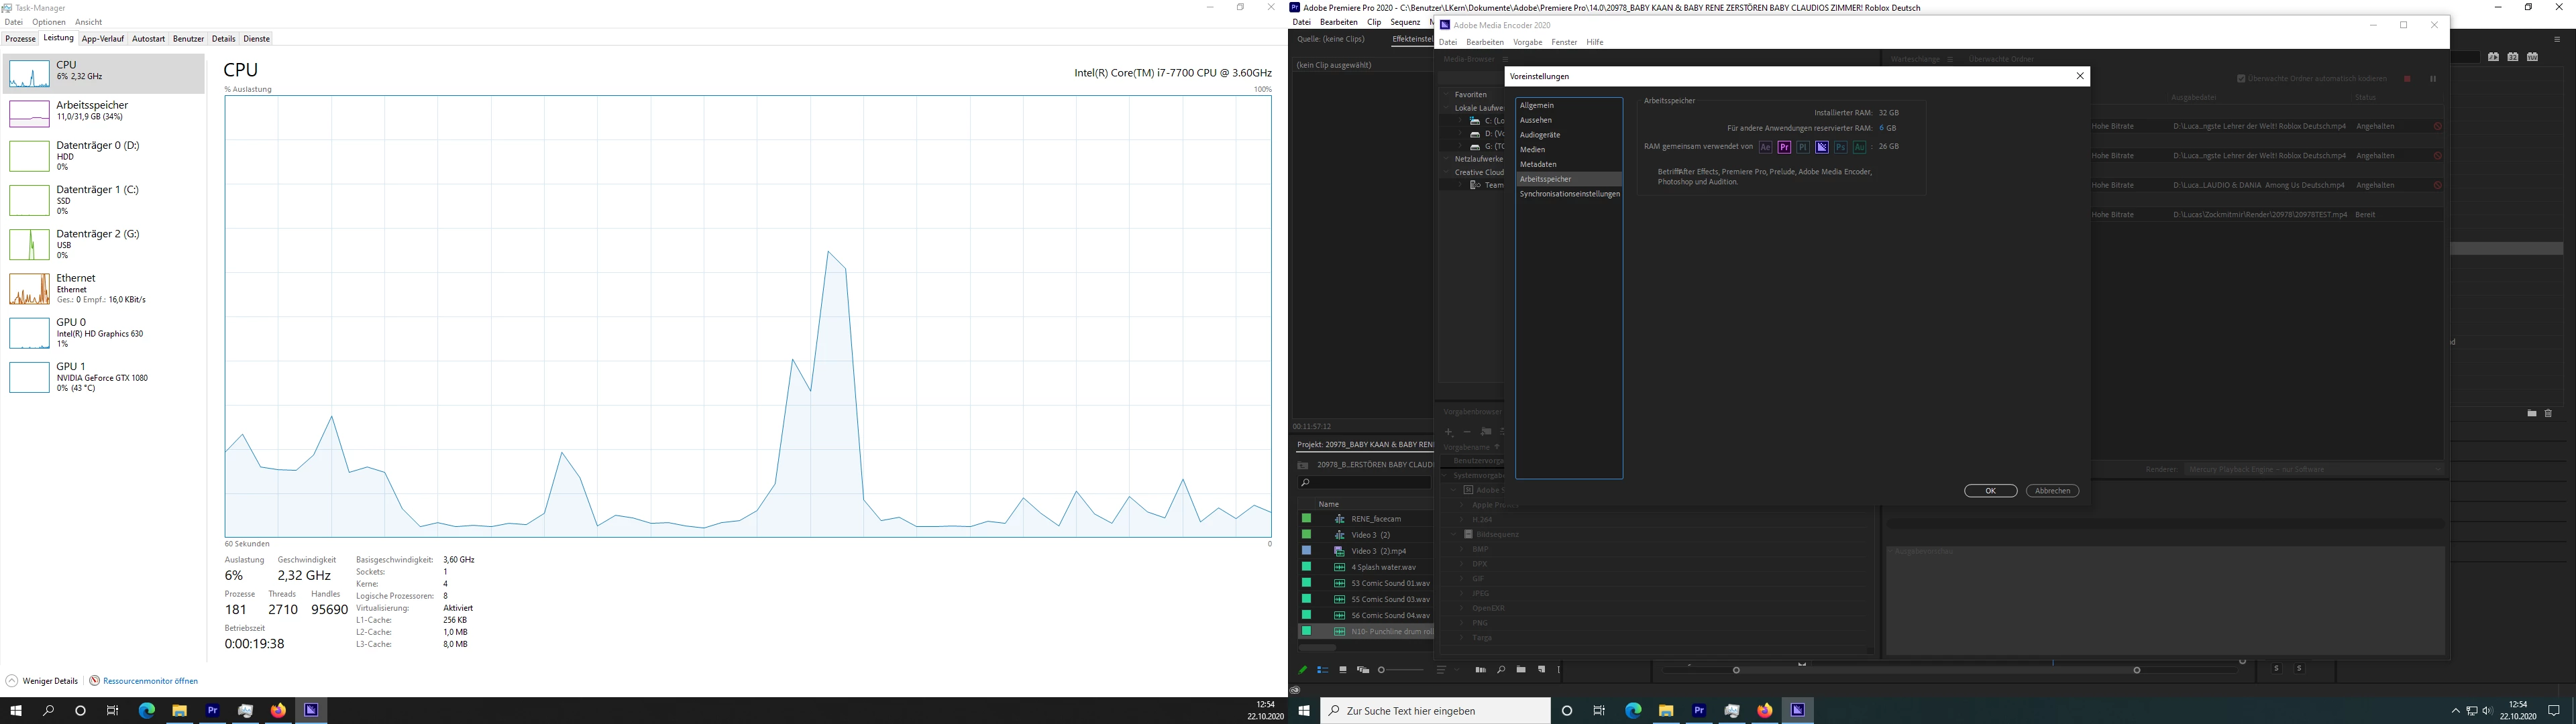This screenshot has height=724, width=2576.
Task: Collapse the Netzlaufwerke group
Action: [x=1446, y=159]
